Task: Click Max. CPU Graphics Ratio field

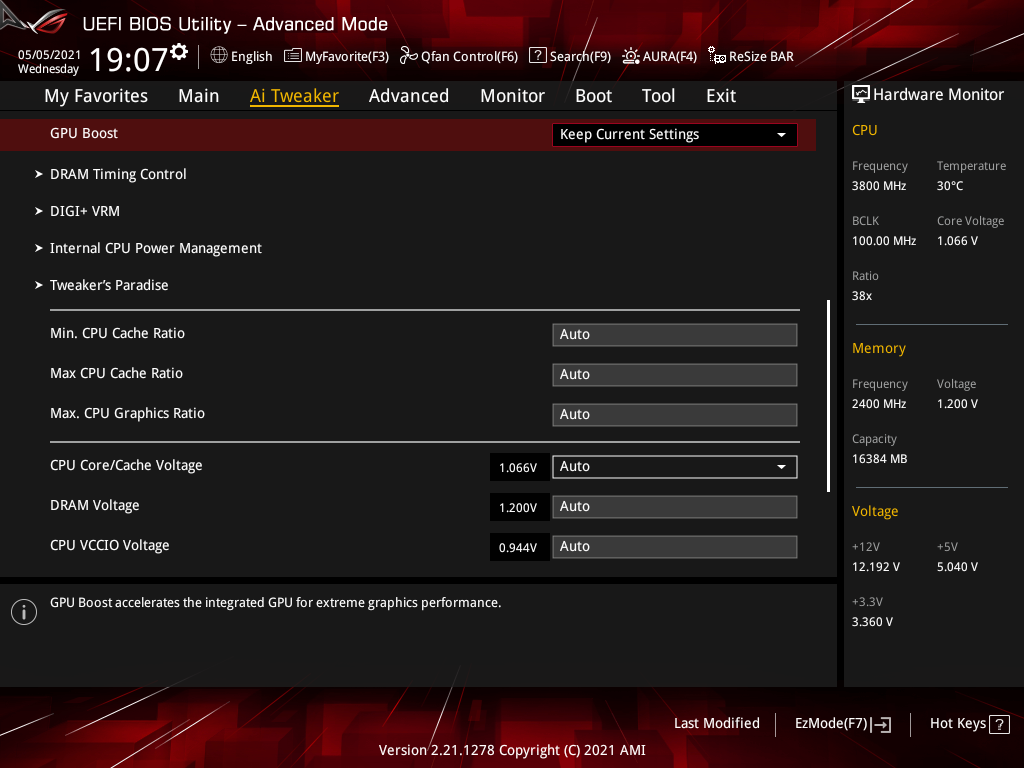Action: pos(675,415)
